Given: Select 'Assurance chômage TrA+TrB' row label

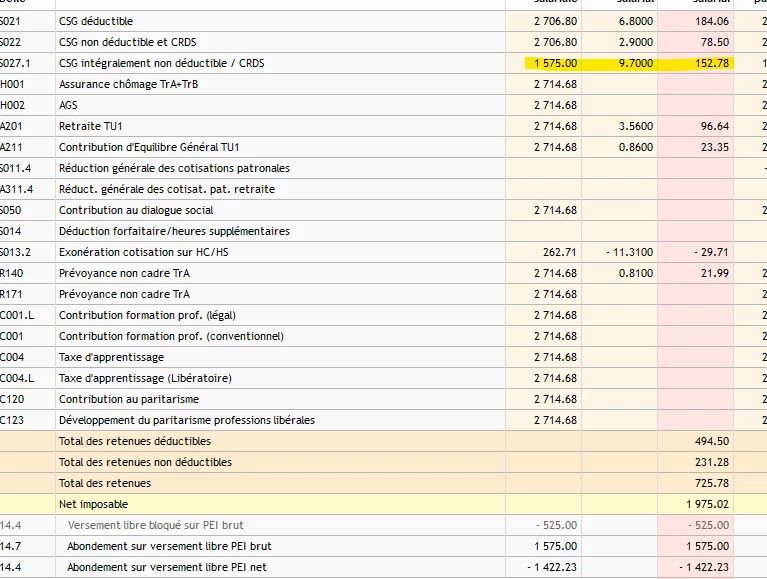Looking at the screenshot, I should pyautogui.click(x=129, y=84).
